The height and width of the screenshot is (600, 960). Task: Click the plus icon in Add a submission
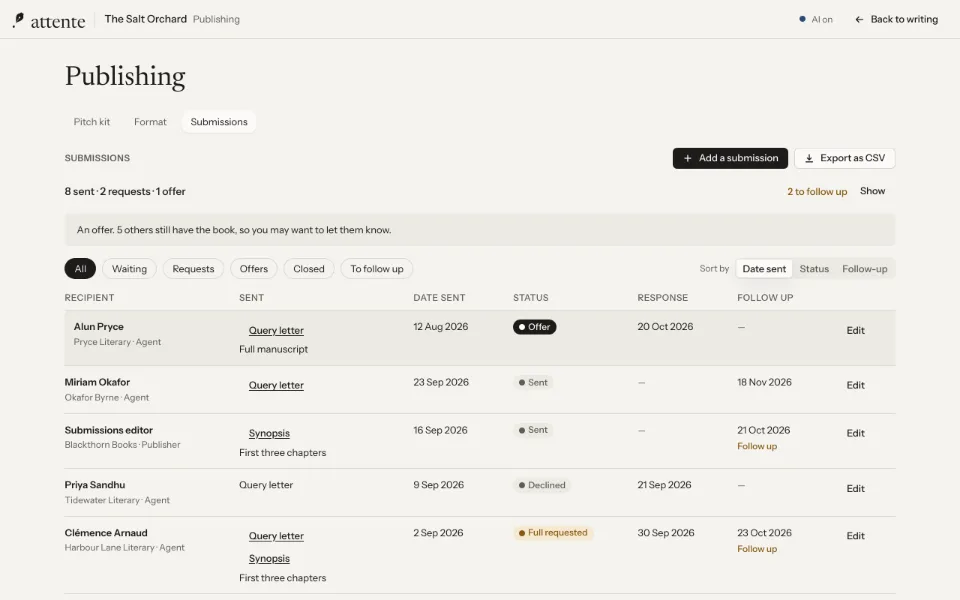pos(688,158)
